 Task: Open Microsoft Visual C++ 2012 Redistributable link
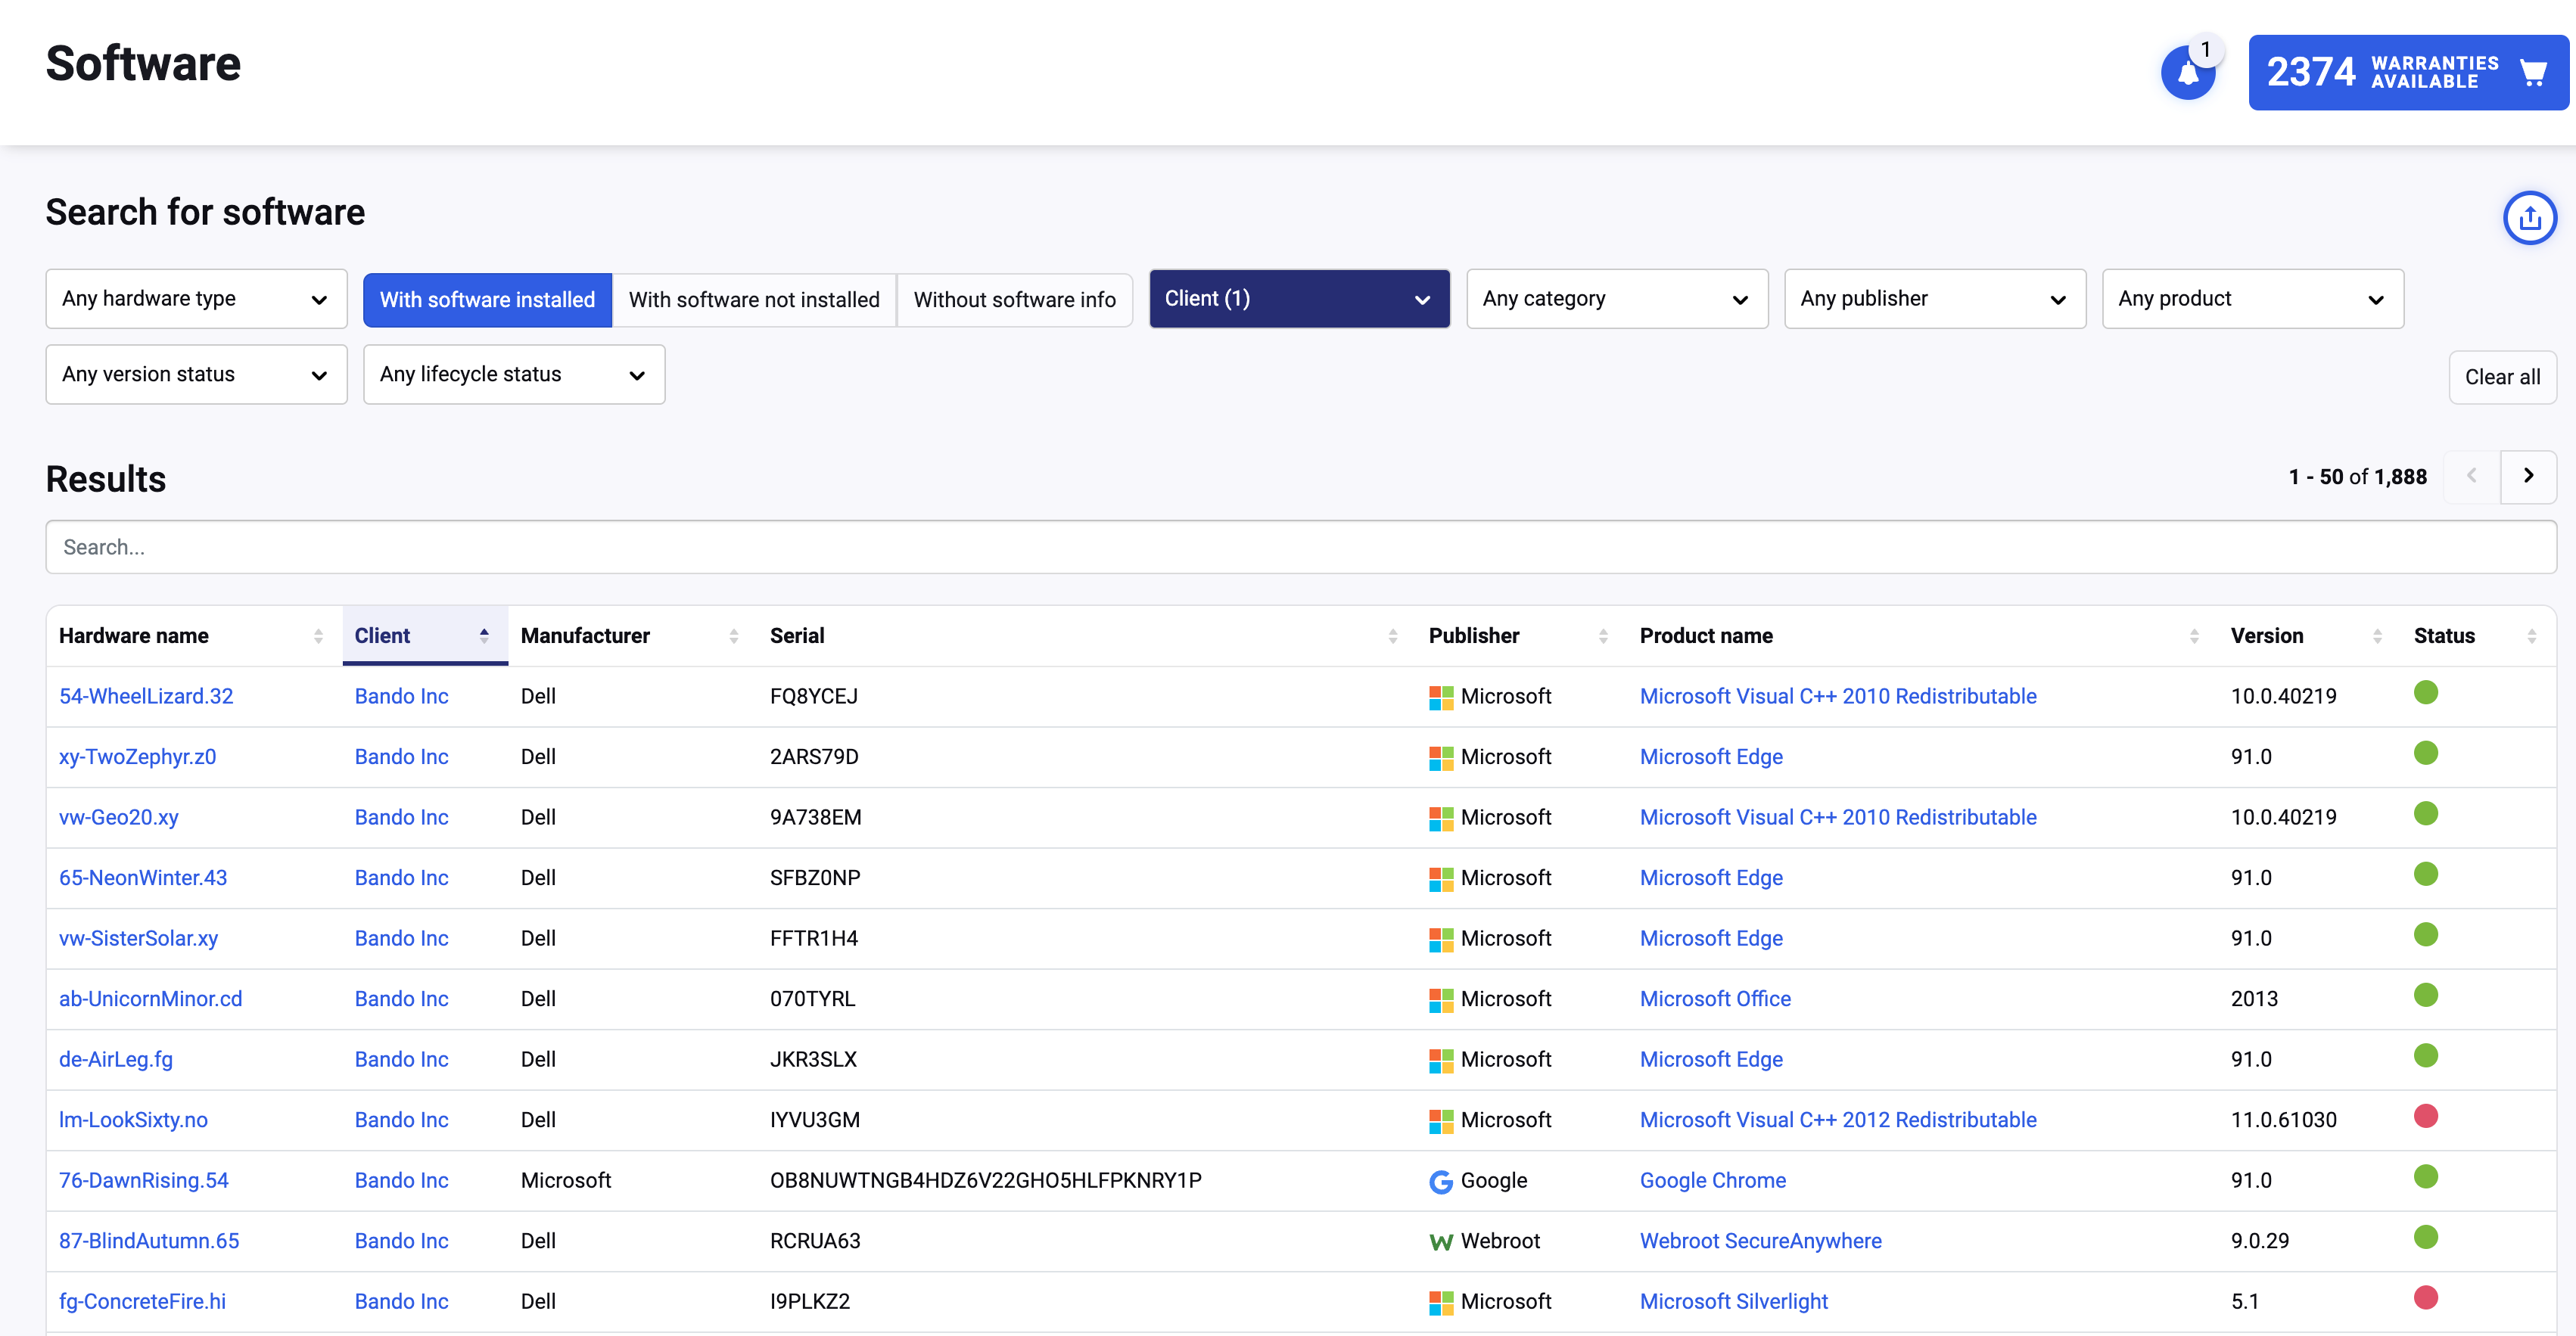pyautogui.click(x=1838, y=1120)
